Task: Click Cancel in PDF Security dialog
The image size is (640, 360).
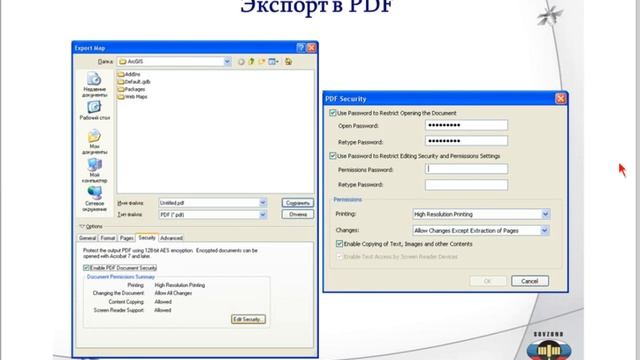Action: 530,281
